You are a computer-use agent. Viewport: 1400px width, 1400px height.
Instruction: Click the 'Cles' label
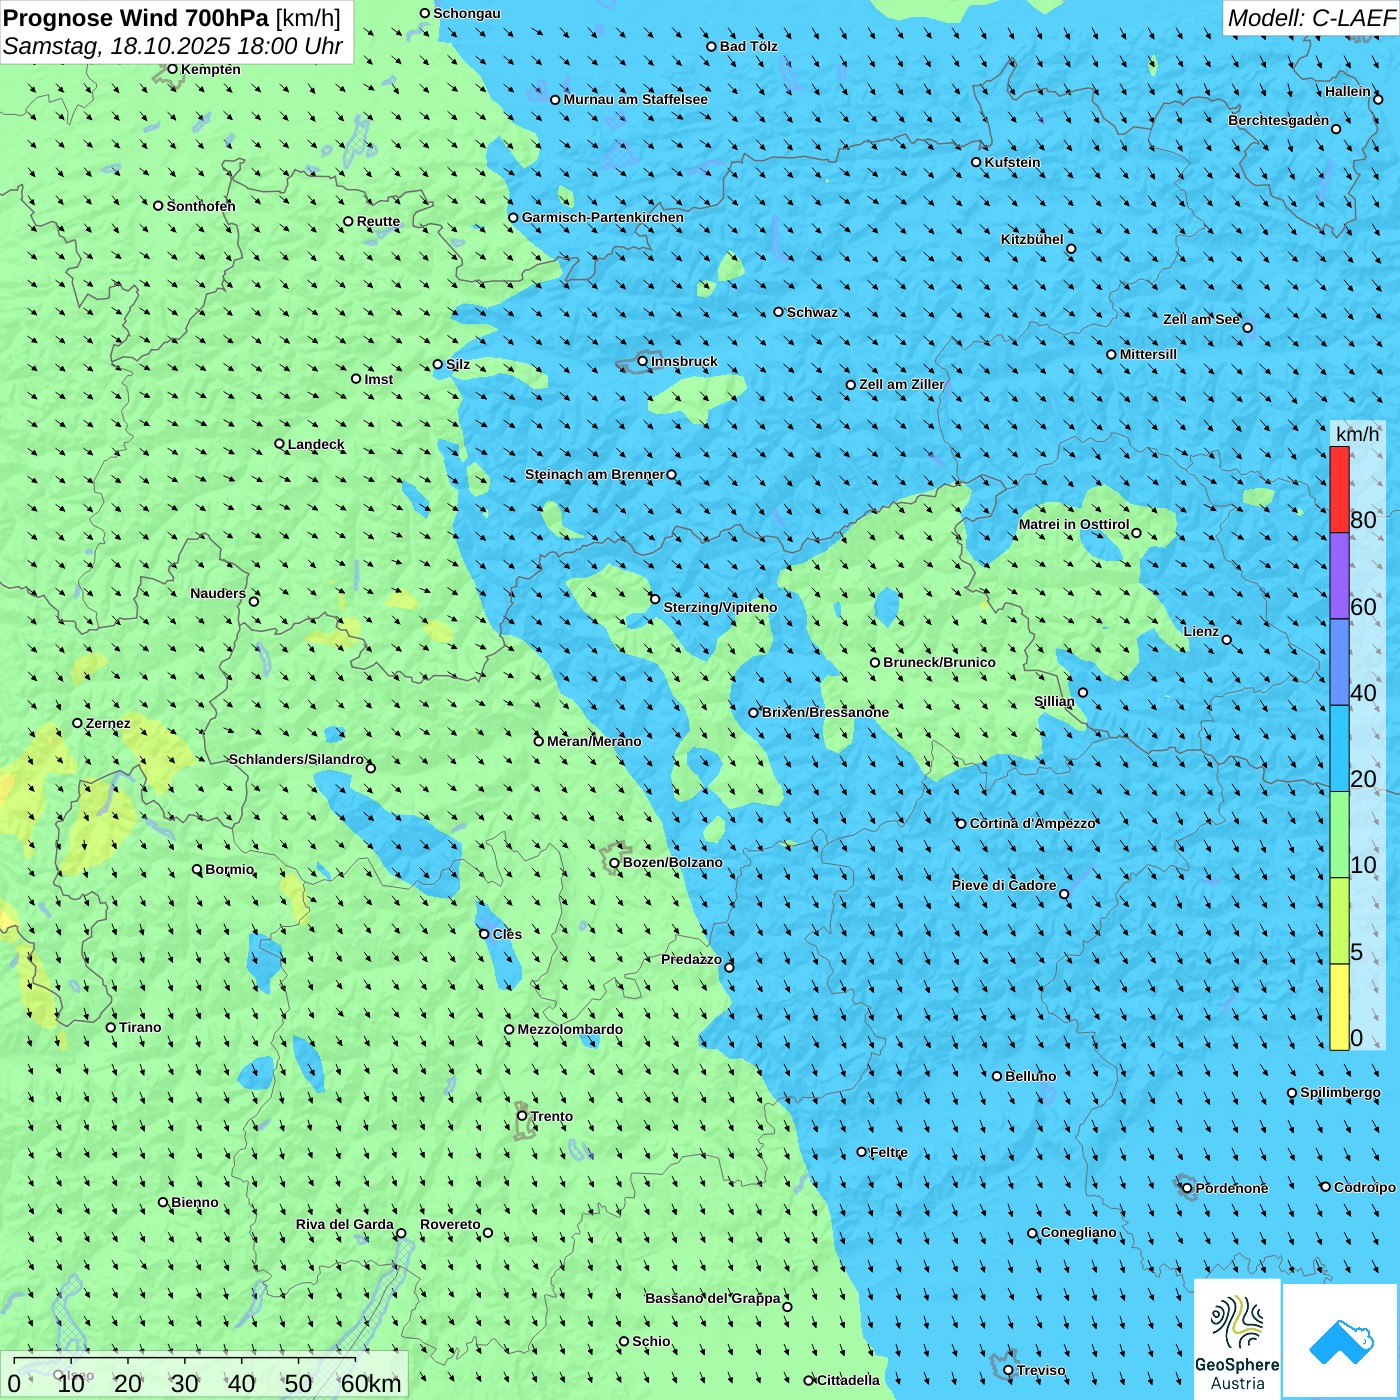click(507, 934)
